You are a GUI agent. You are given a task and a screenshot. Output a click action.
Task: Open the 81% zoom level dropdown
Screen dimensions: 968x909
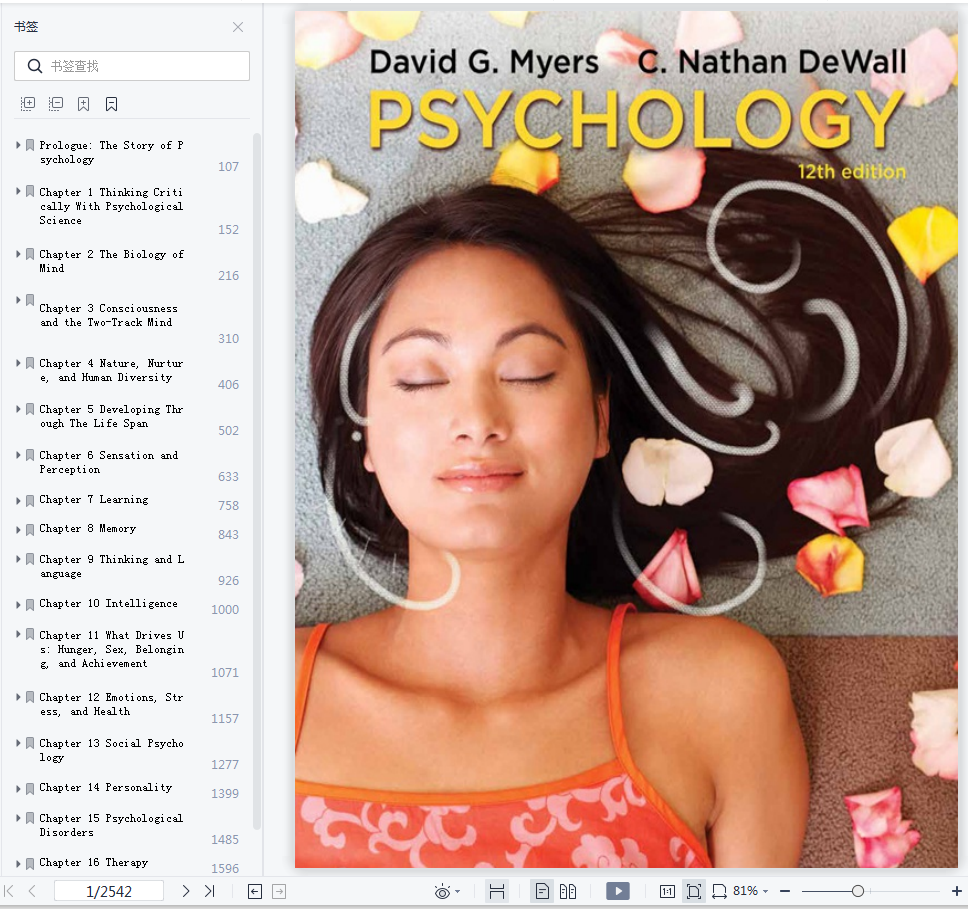766,891
